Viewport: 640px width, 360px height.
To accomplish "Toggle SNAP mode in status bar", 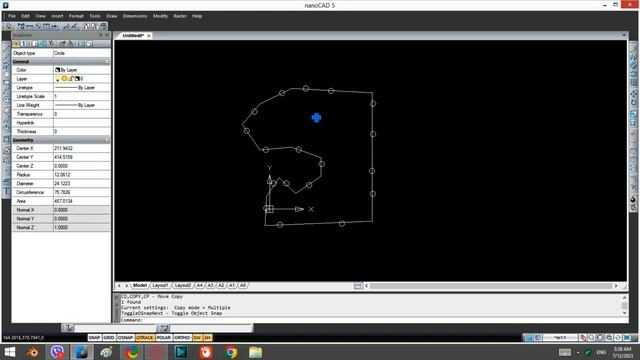I will click(x=94, y=338).
